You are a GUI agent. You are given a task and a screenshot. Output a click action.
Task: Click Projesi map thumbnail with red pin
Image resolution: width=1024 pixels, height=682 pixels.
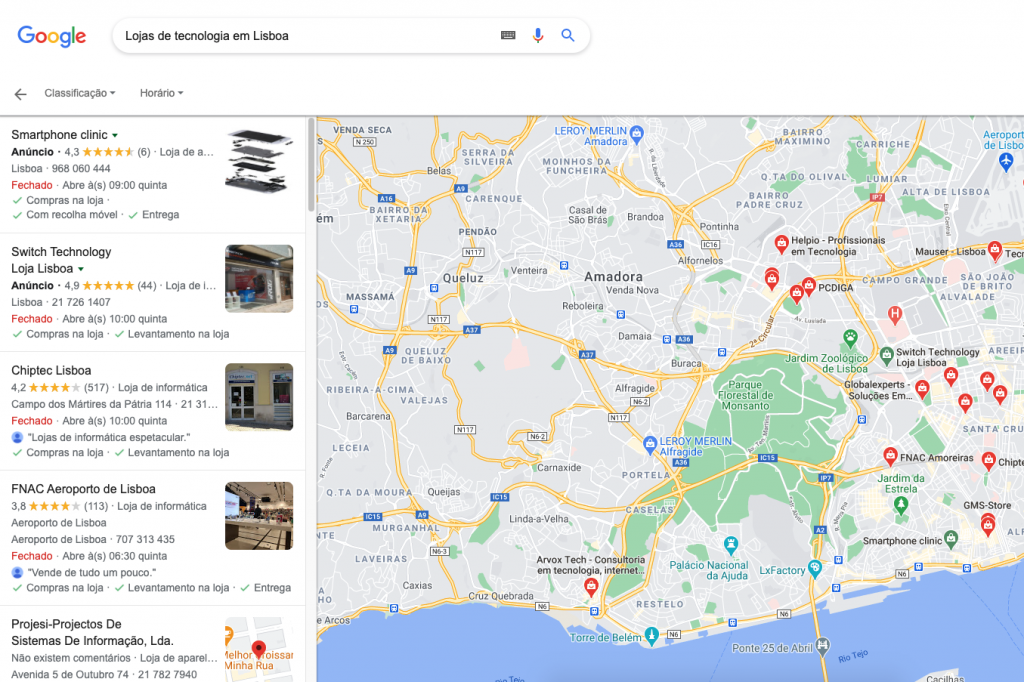tap(259, 649)
